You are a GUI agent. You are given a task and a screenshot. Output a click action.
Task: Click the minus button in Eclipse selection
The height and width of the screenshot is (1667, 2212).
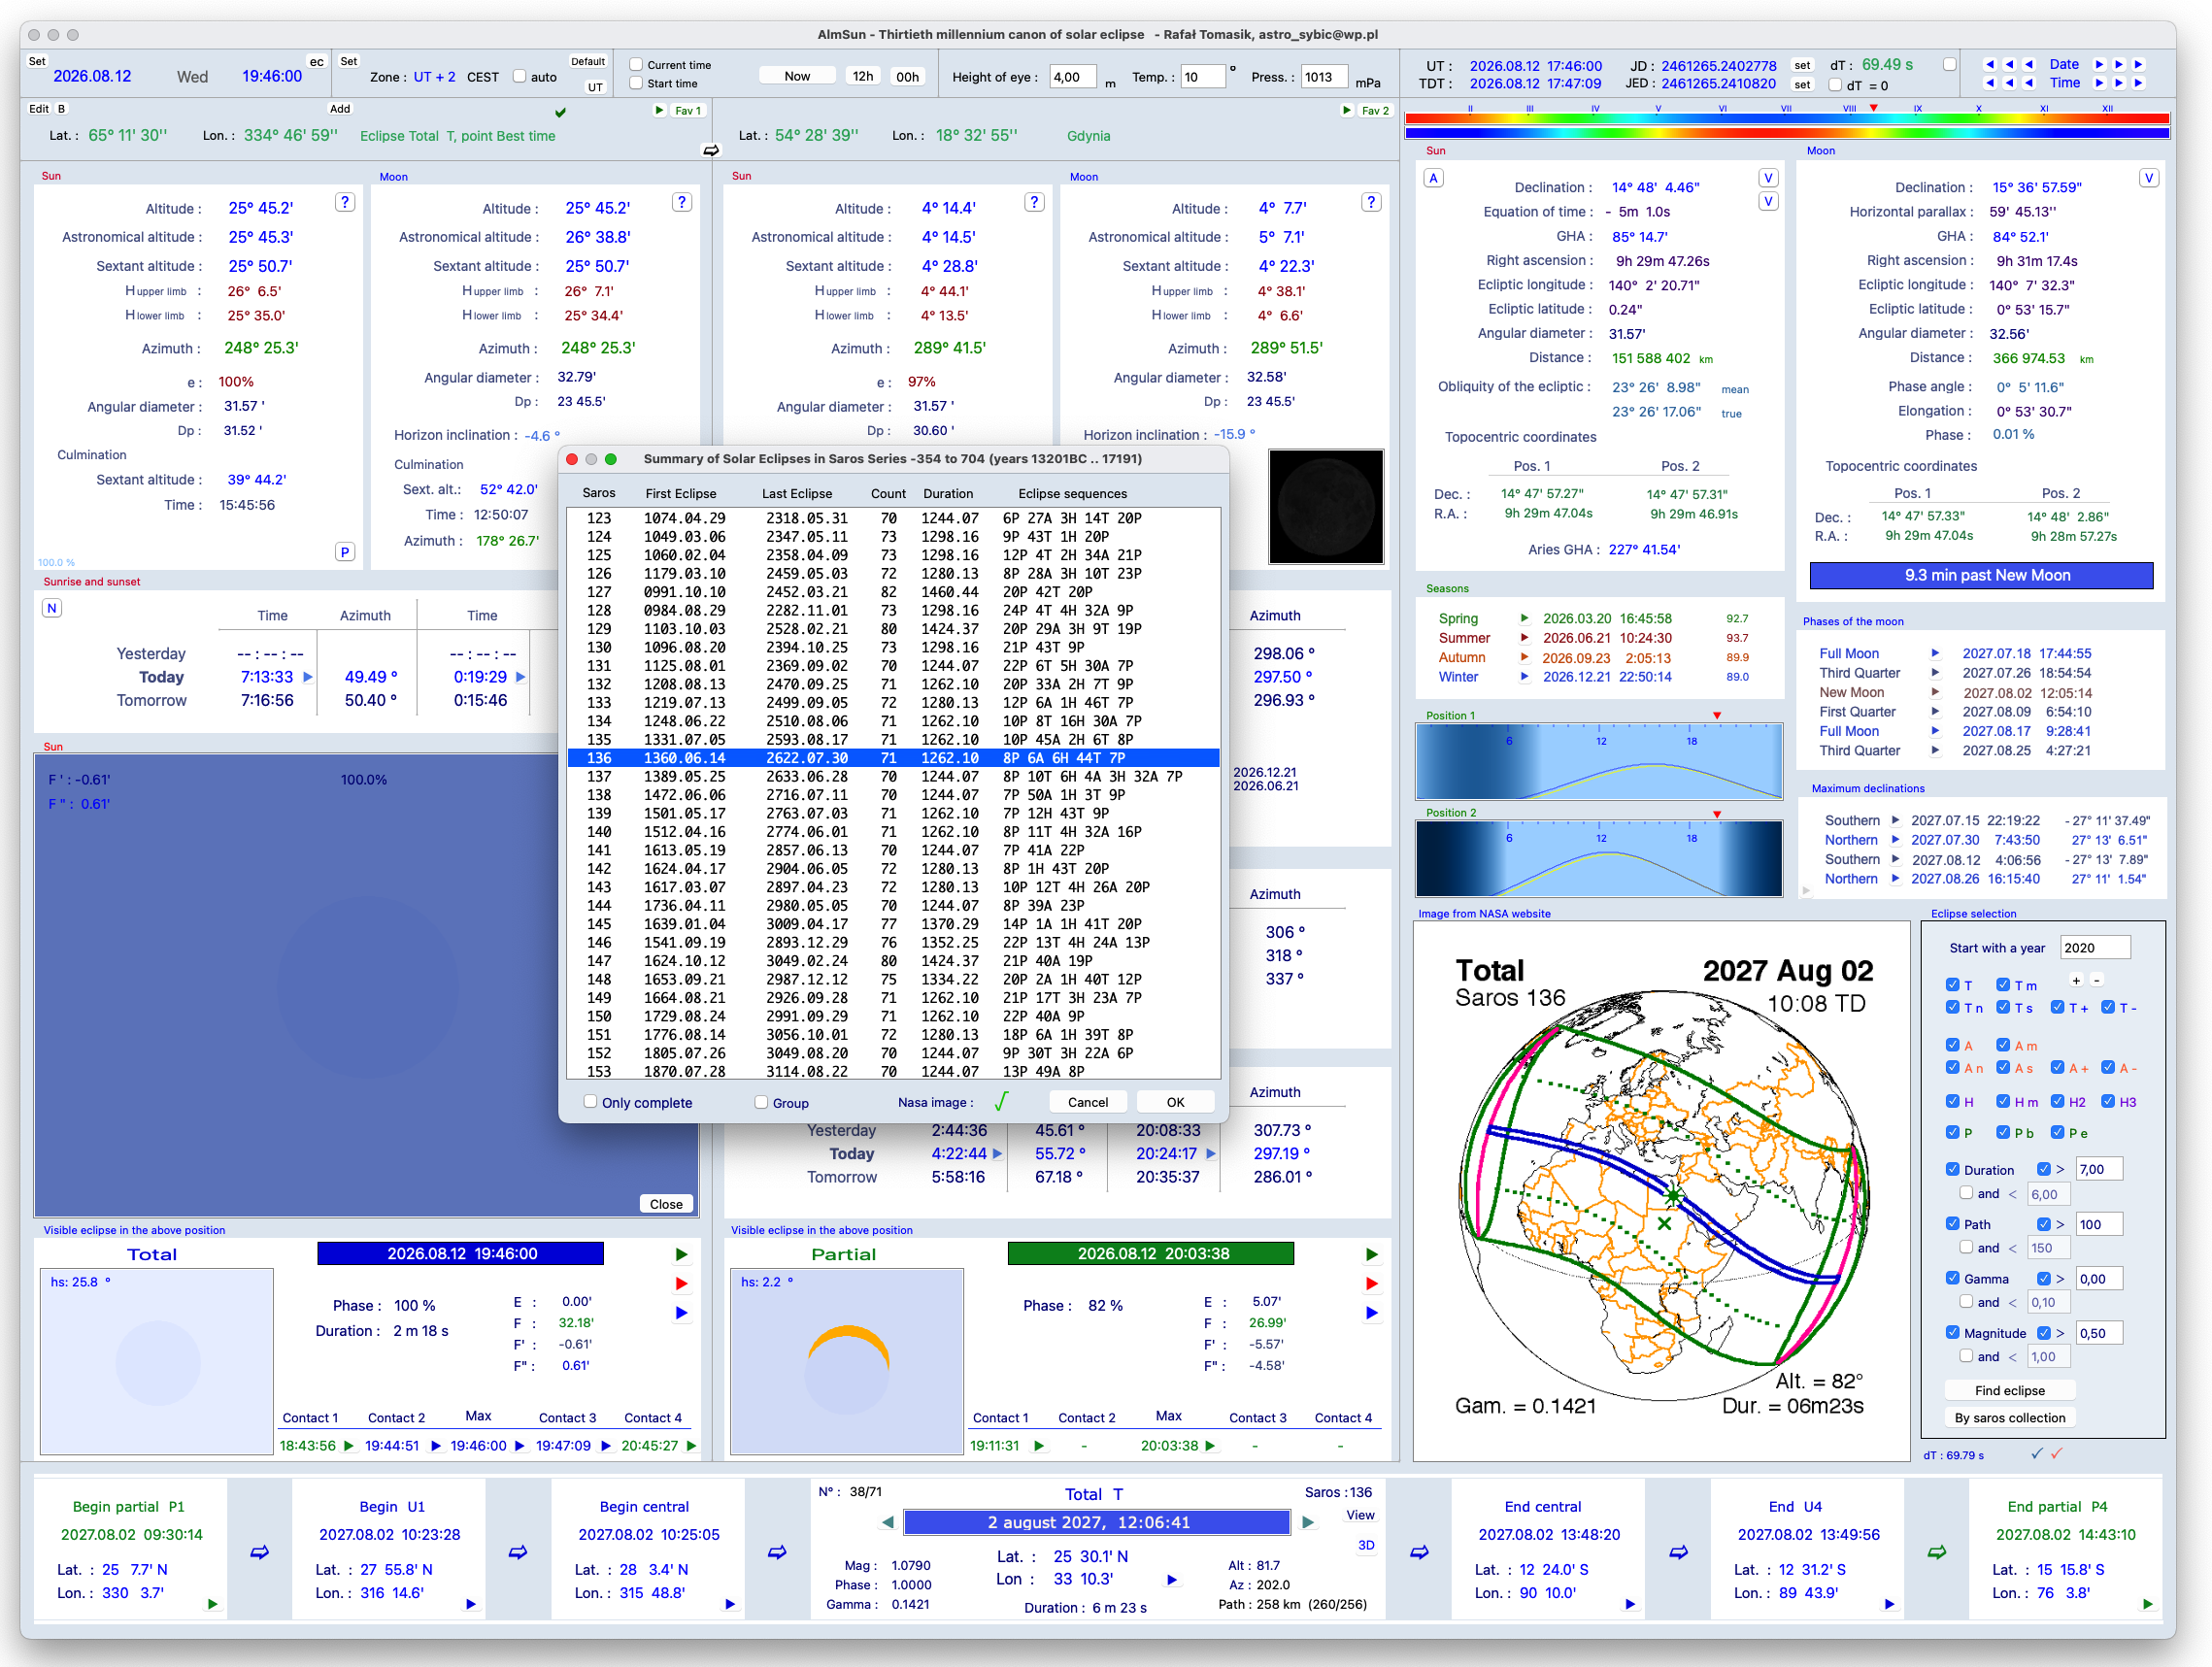(x=2097, y=980)
